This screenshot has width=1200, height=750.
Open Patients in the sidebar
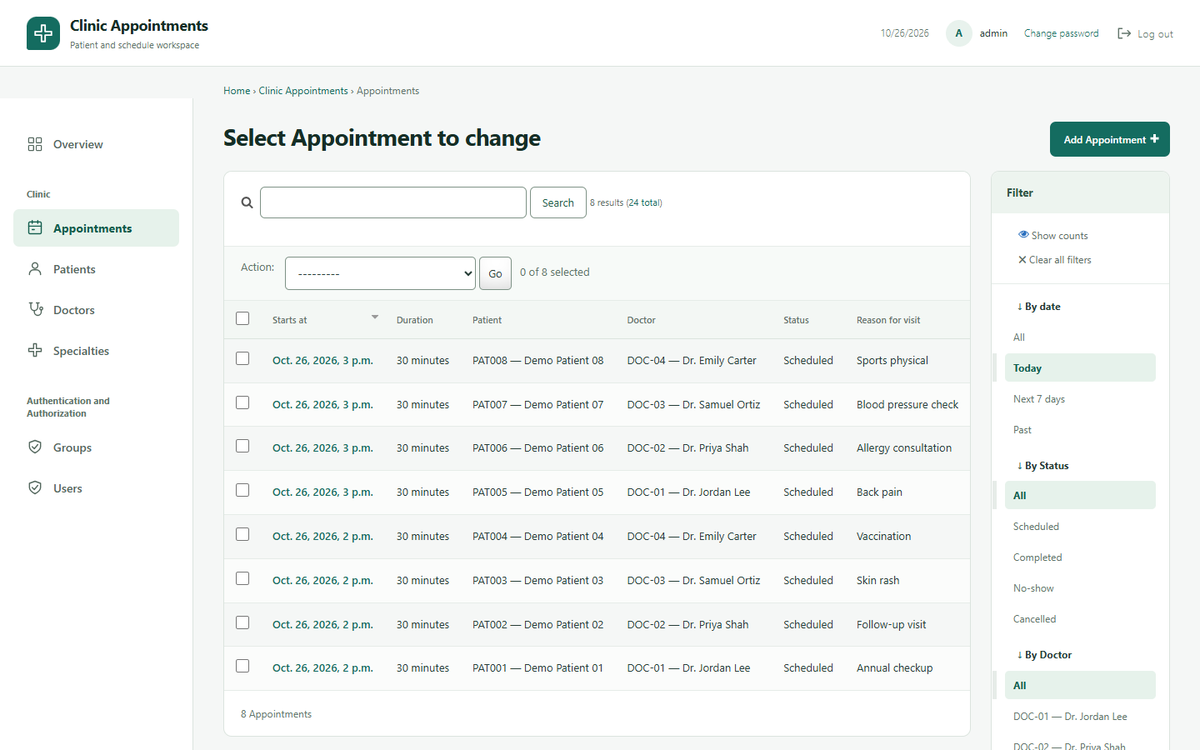point(96,269)
